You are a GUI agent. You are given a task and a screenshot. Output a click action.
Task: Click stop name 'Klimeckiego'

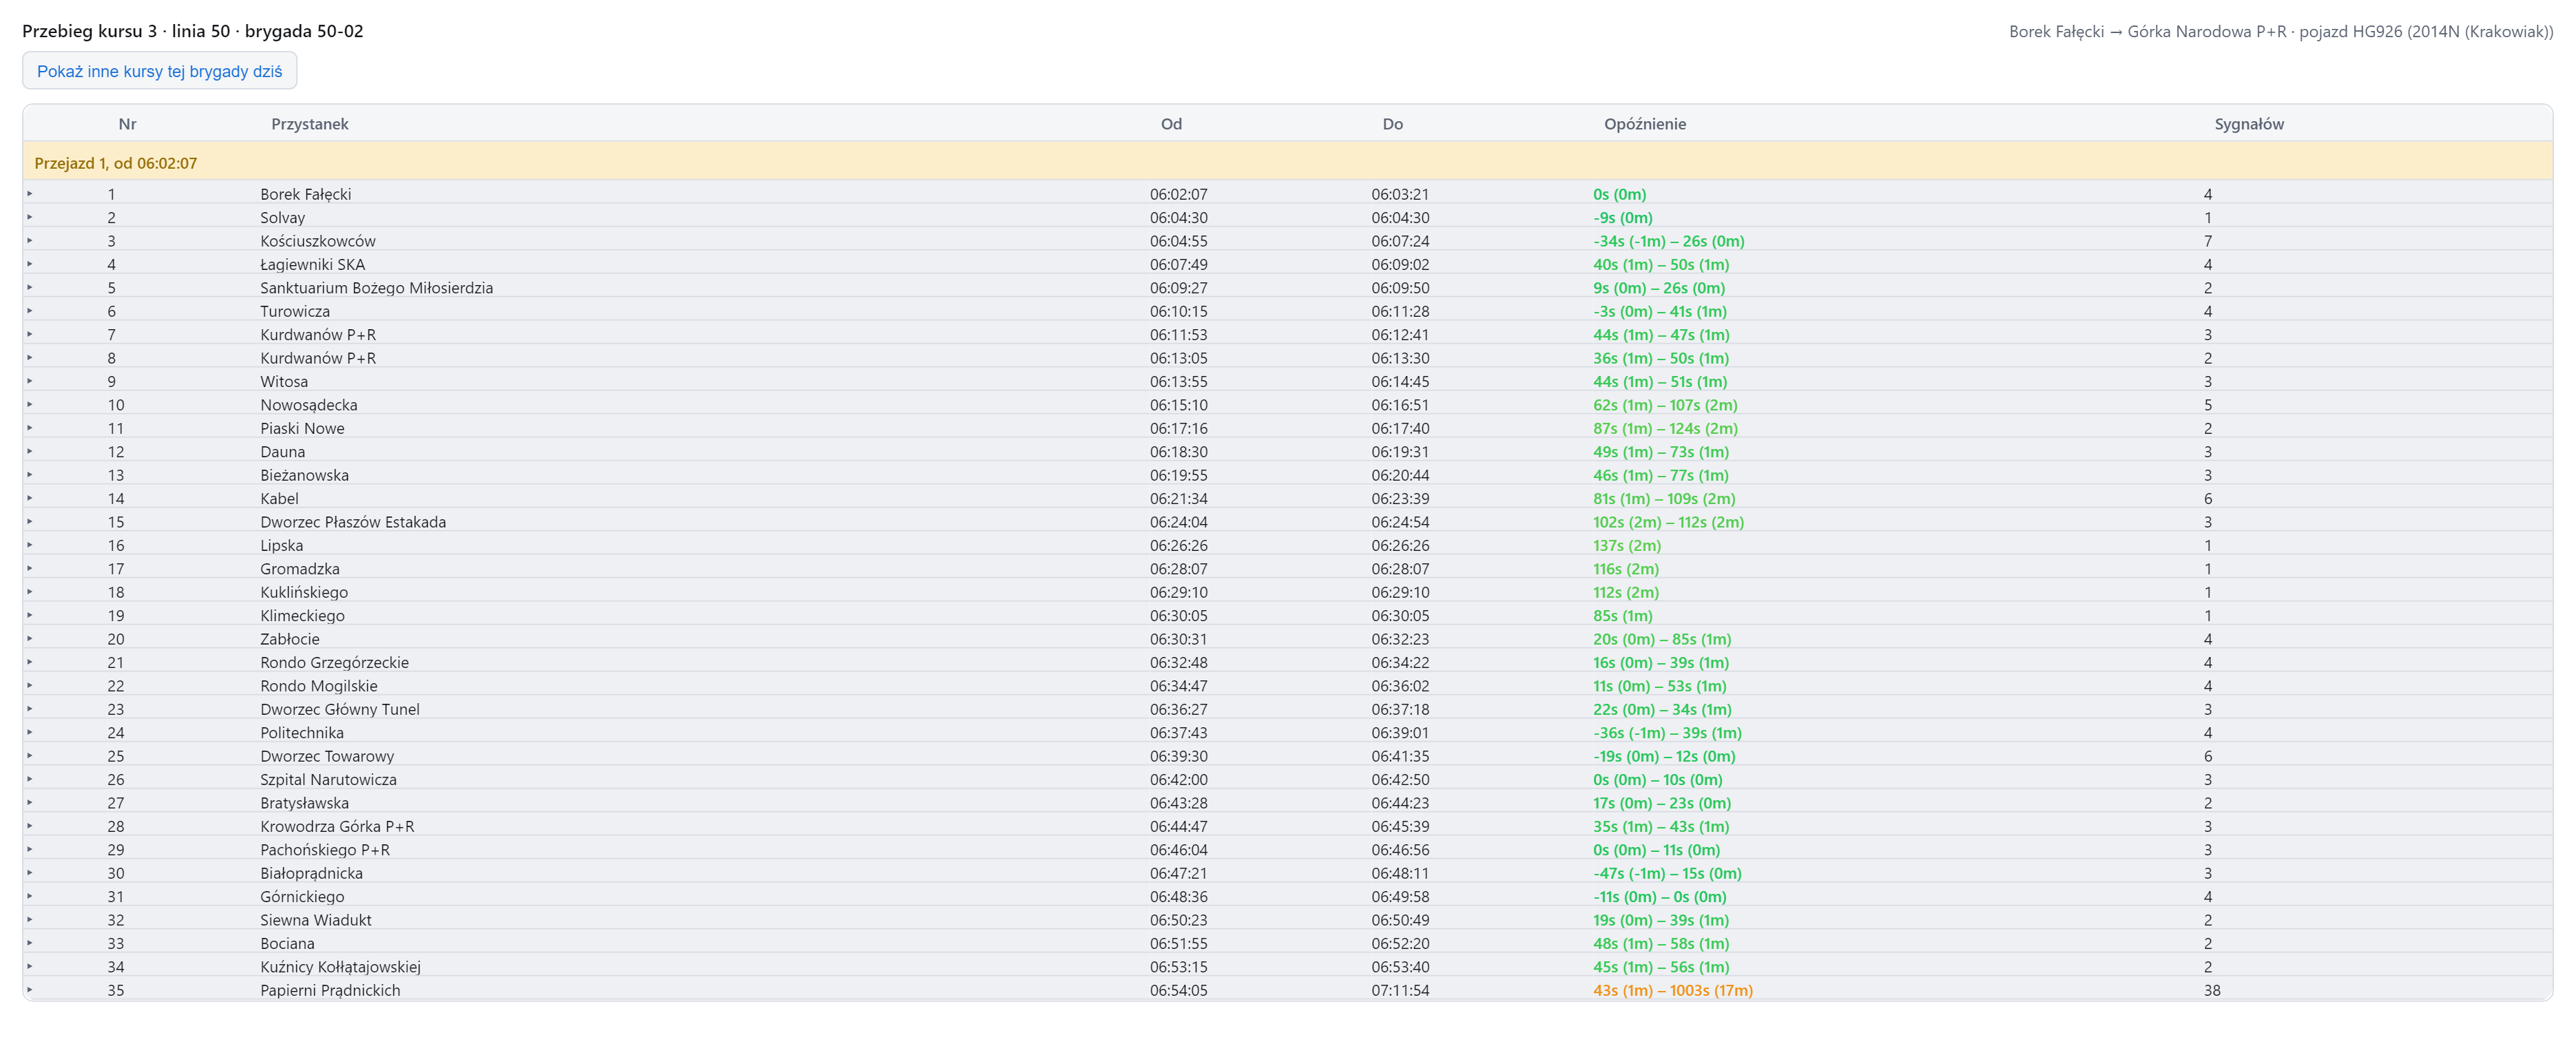(302, 615)
